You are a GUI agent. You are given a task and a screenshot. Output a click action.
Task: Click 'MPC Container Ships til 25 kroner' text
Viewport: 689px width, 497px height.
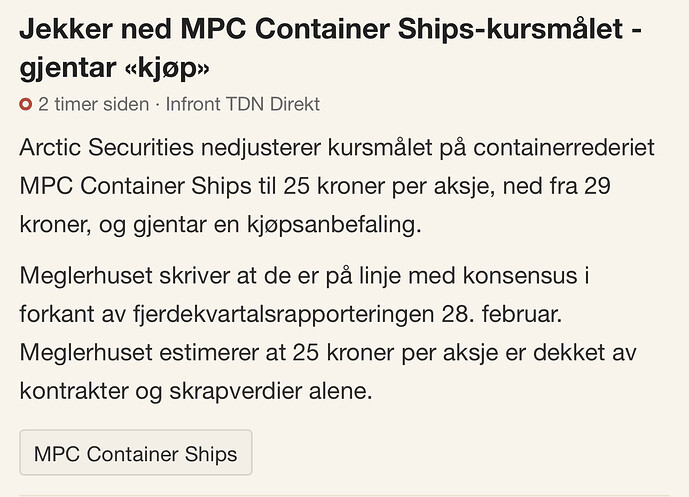click(202, 186)
